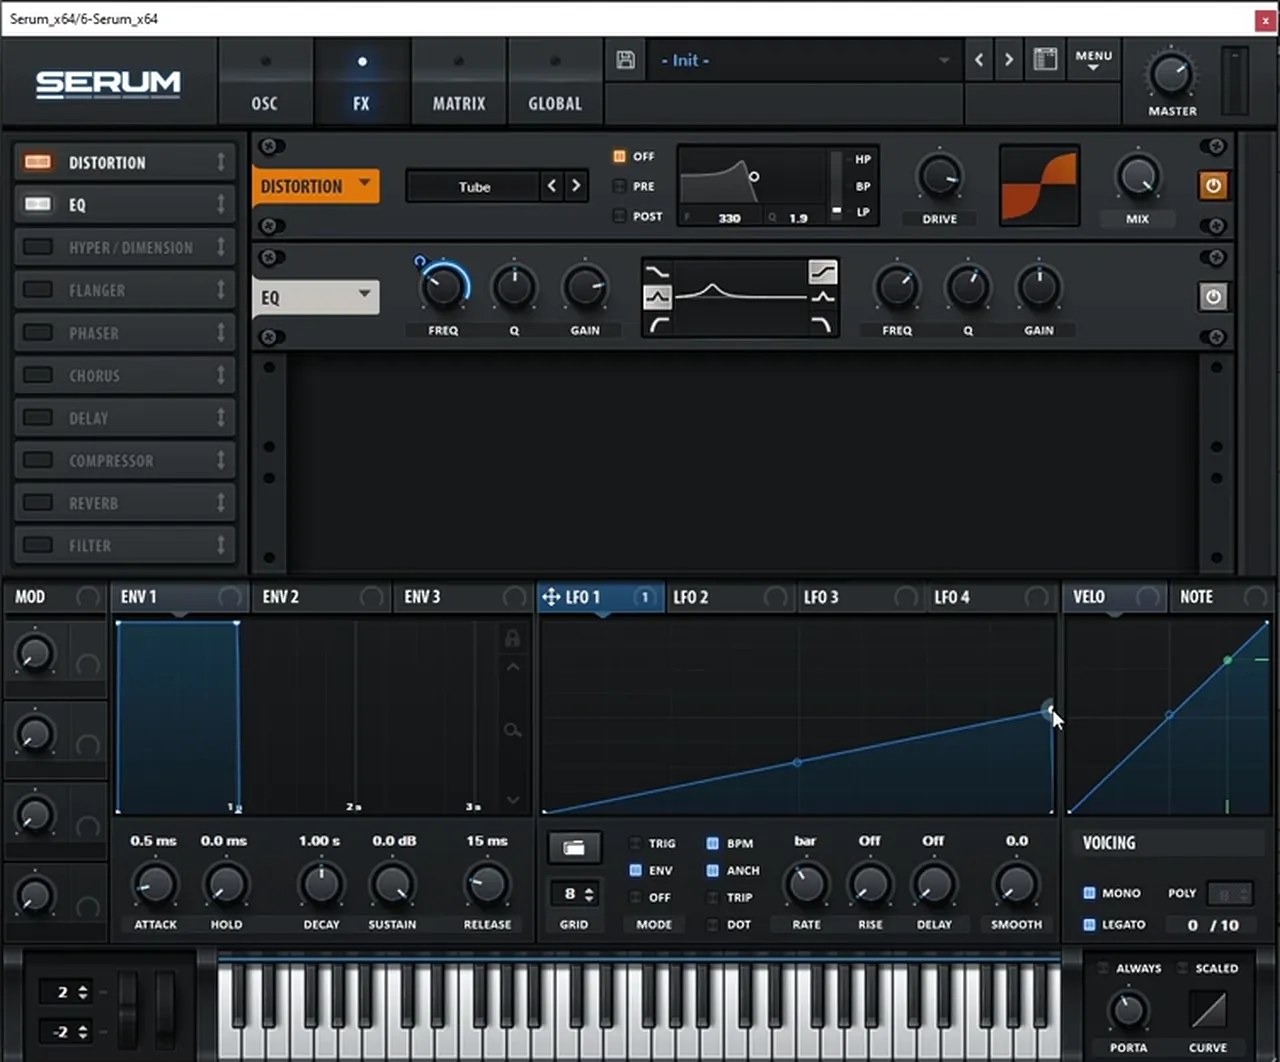This screenshot has width=1280, height=1062.
Task: Switch to the OSC tab
Action: point(264,82)
